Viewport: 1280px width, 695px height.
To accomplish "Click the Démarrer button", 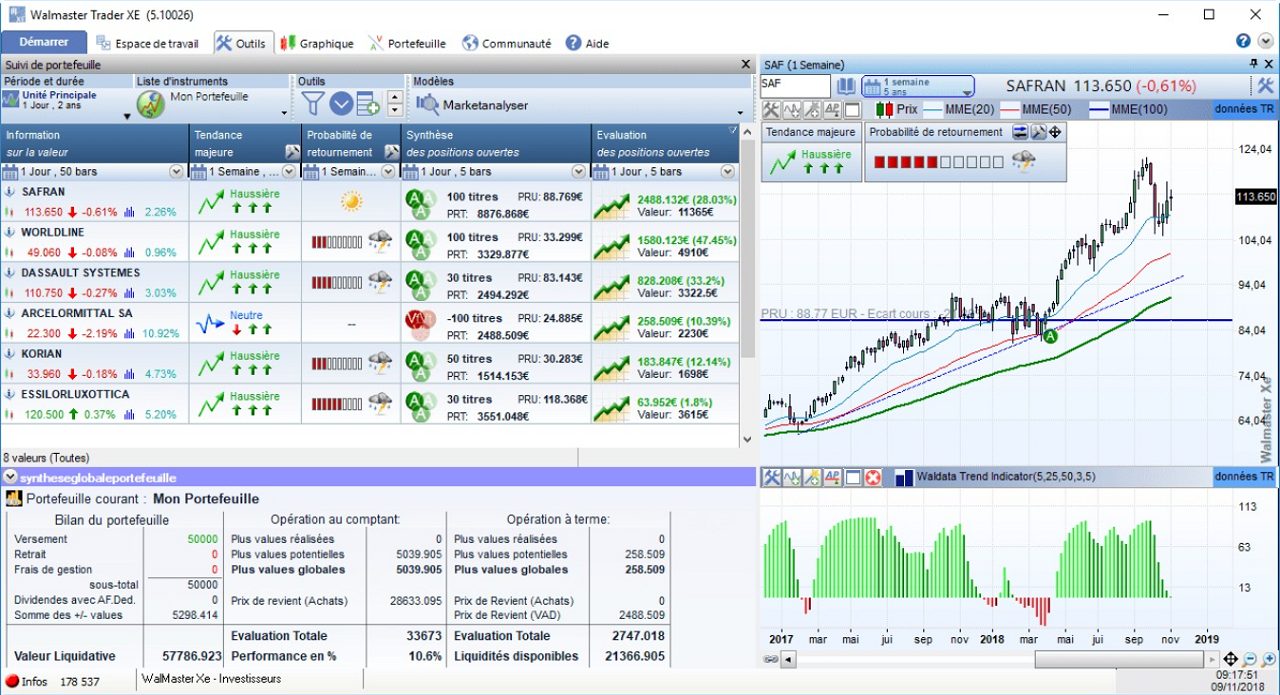I will tap(44, 42).
